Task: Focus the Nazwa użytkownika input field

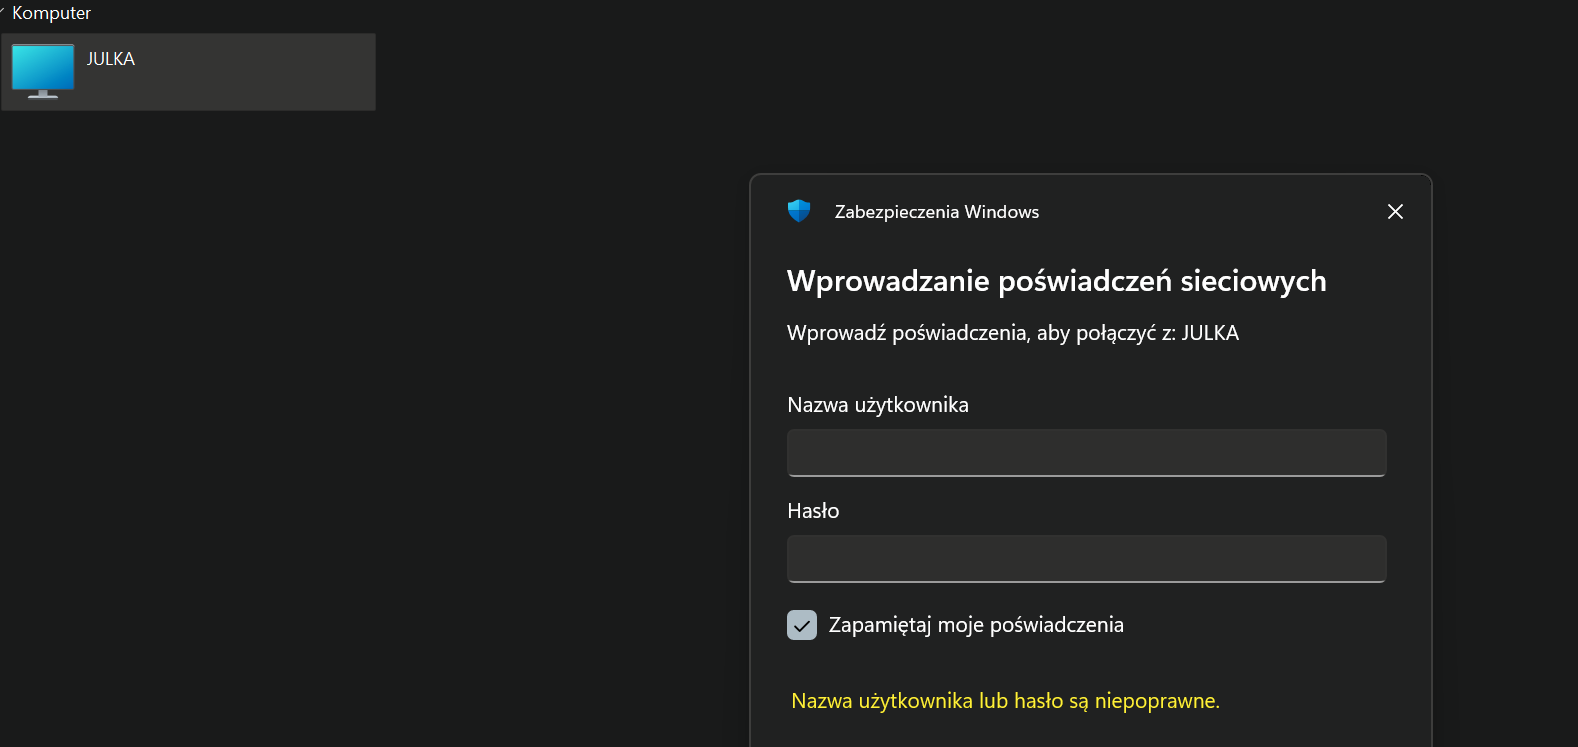Action: 1086,453
